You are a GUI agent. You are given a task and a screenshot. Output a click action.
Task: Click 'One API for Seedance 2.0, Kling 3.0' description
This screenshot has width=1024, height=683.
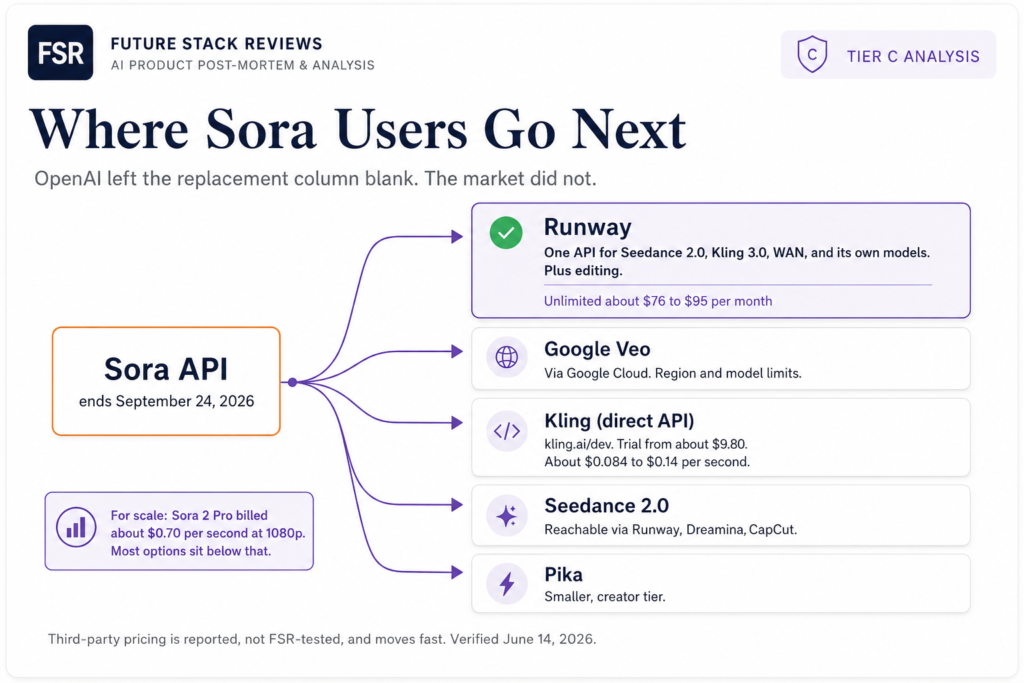coord(737,253)
